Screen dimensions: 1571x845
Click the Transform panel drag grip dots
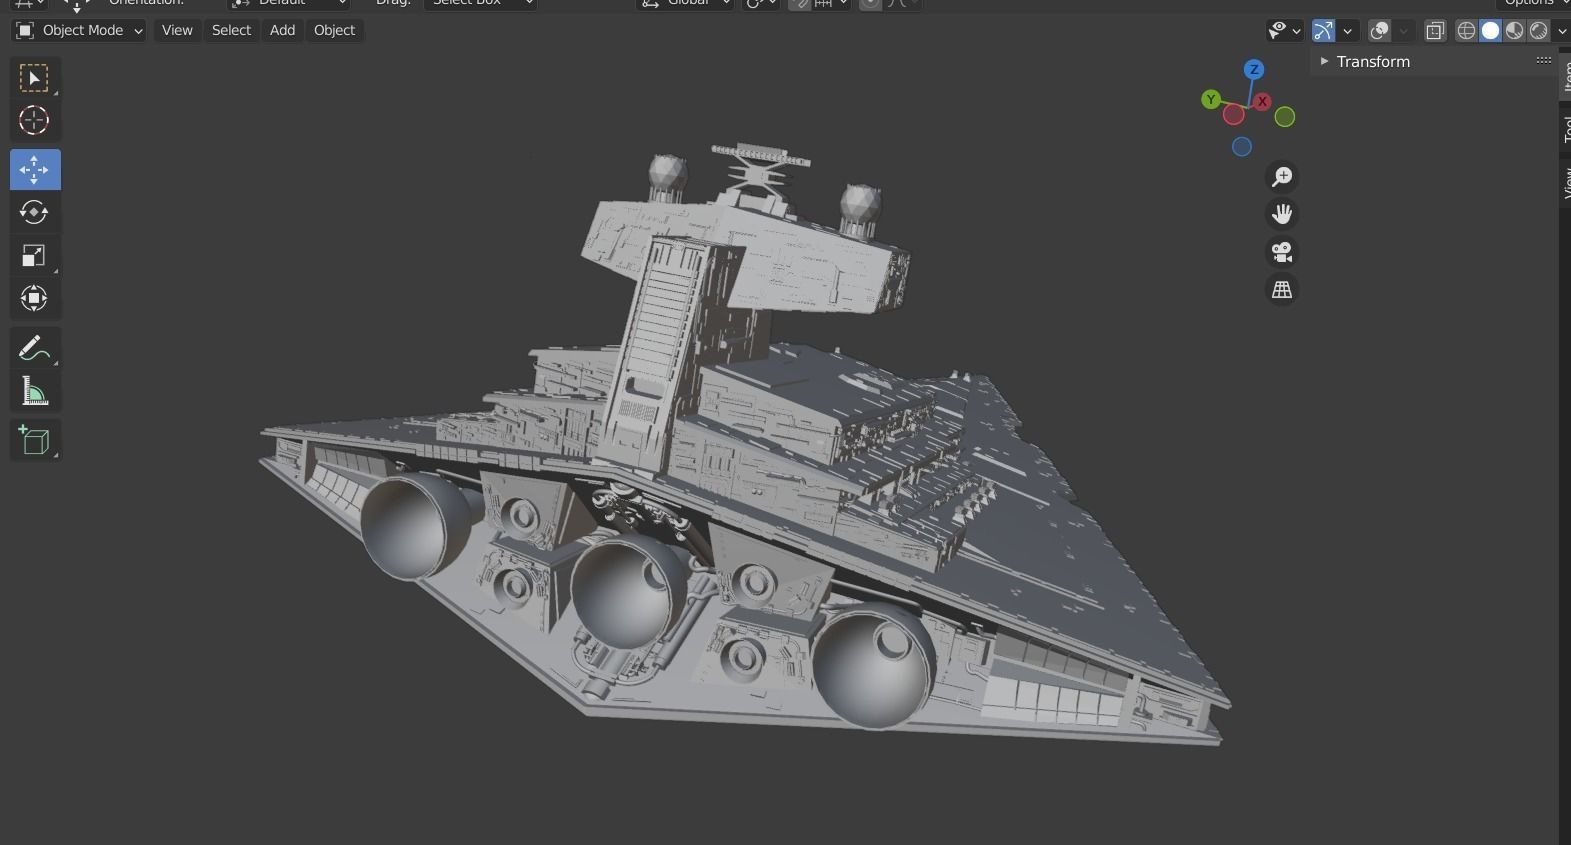(x=1544, y=61)
